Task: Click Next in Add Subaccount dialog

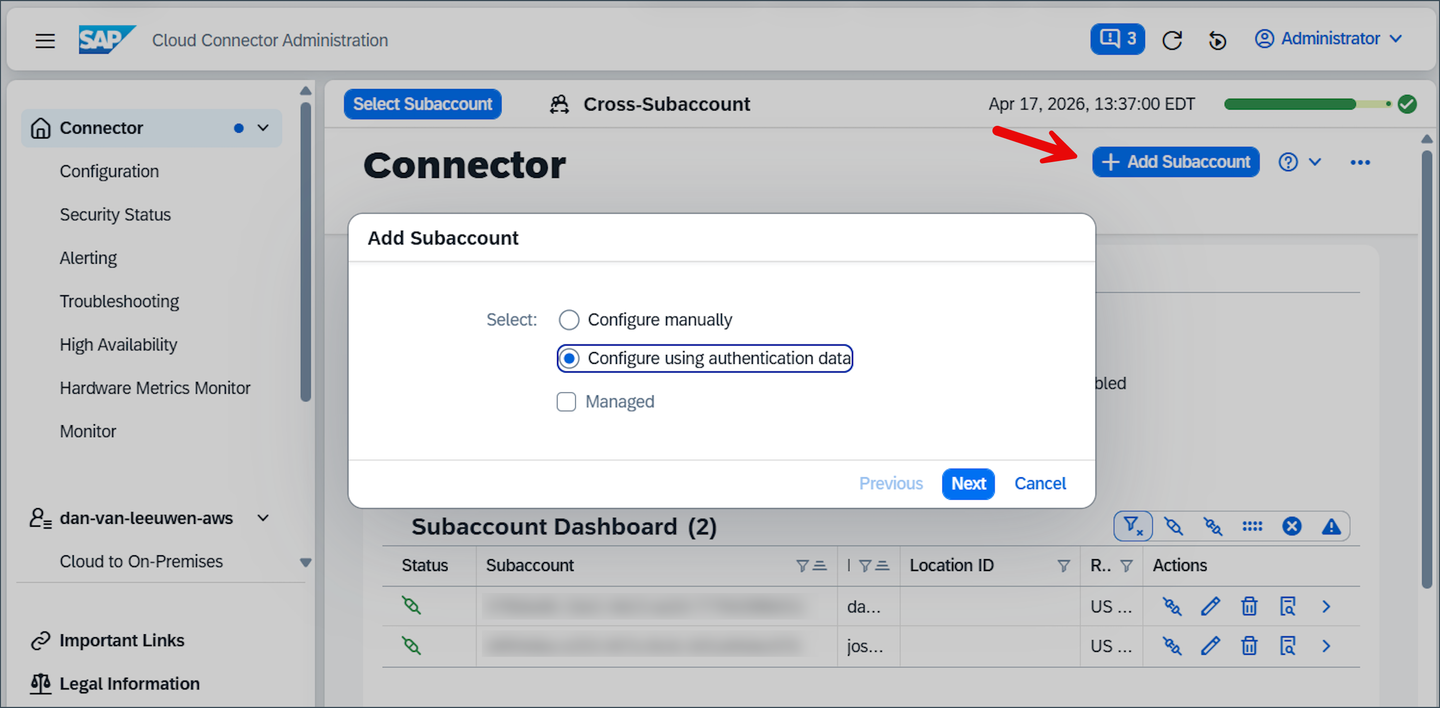Action: coord(968,484)
